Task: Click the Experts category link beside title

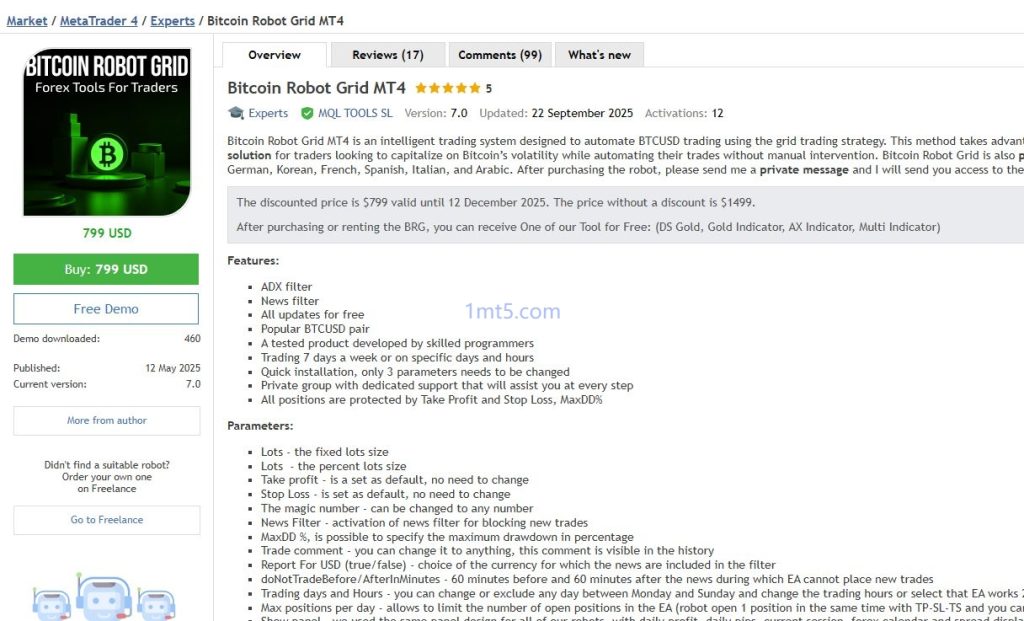Action: pyautogui.click(x=268, y=114)
